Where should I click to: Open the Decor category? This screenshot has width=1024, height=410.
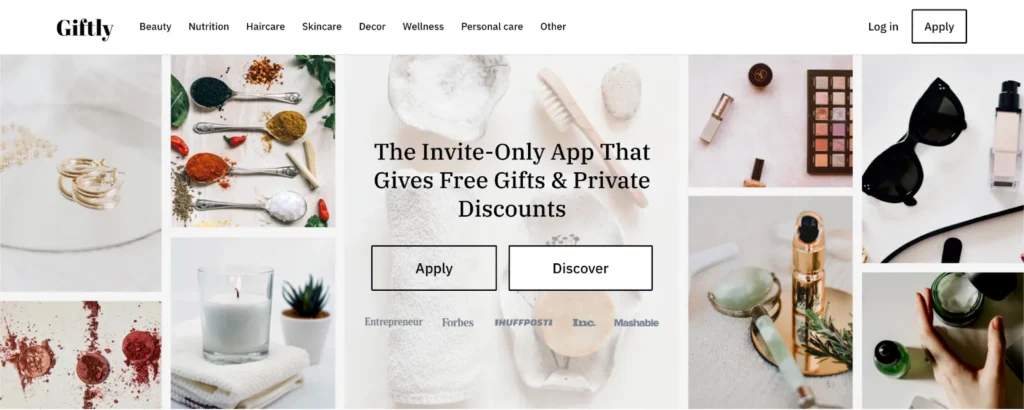pyautogui.click(x=372, y=27)
